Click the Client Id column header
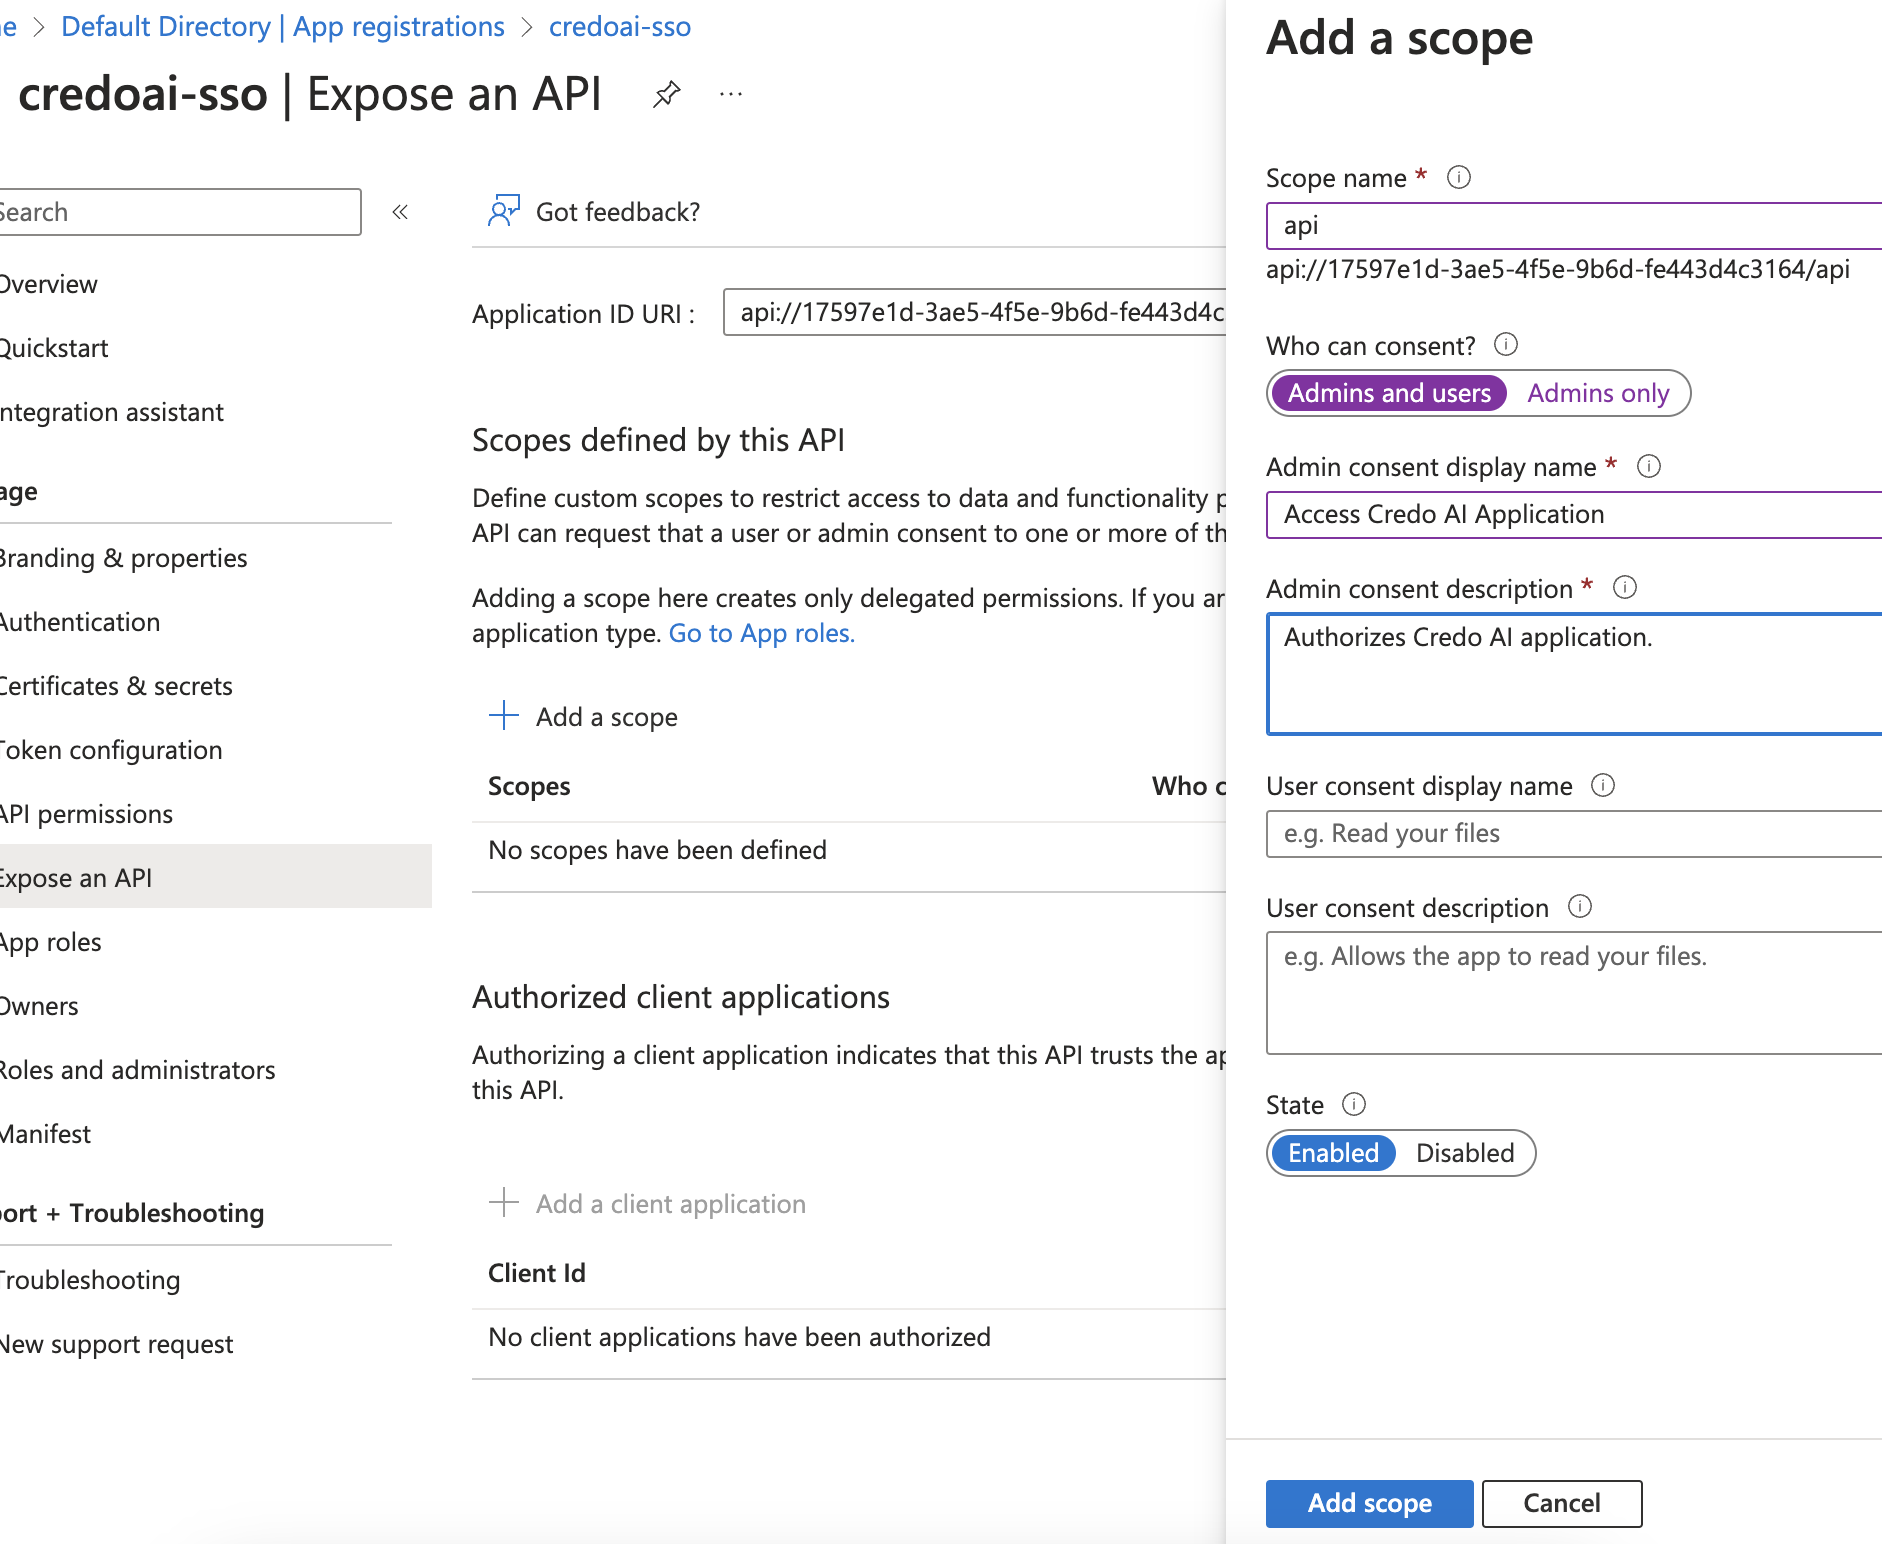 click(x=537, y=1273)
